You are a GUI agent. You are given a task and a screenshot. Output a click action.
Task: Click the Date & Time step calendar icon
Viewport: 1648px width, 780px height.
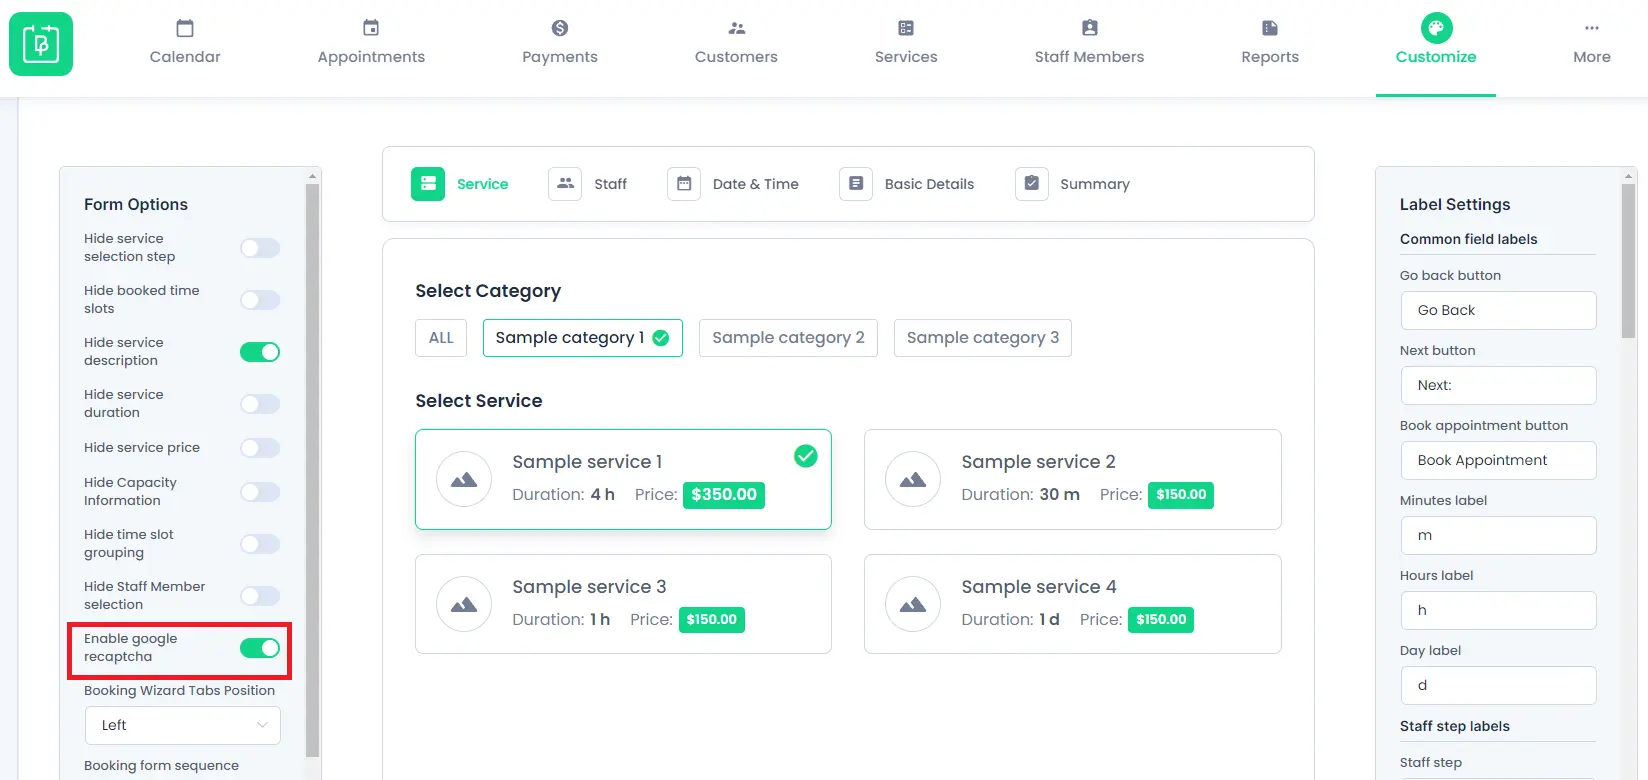coord(684,184)
